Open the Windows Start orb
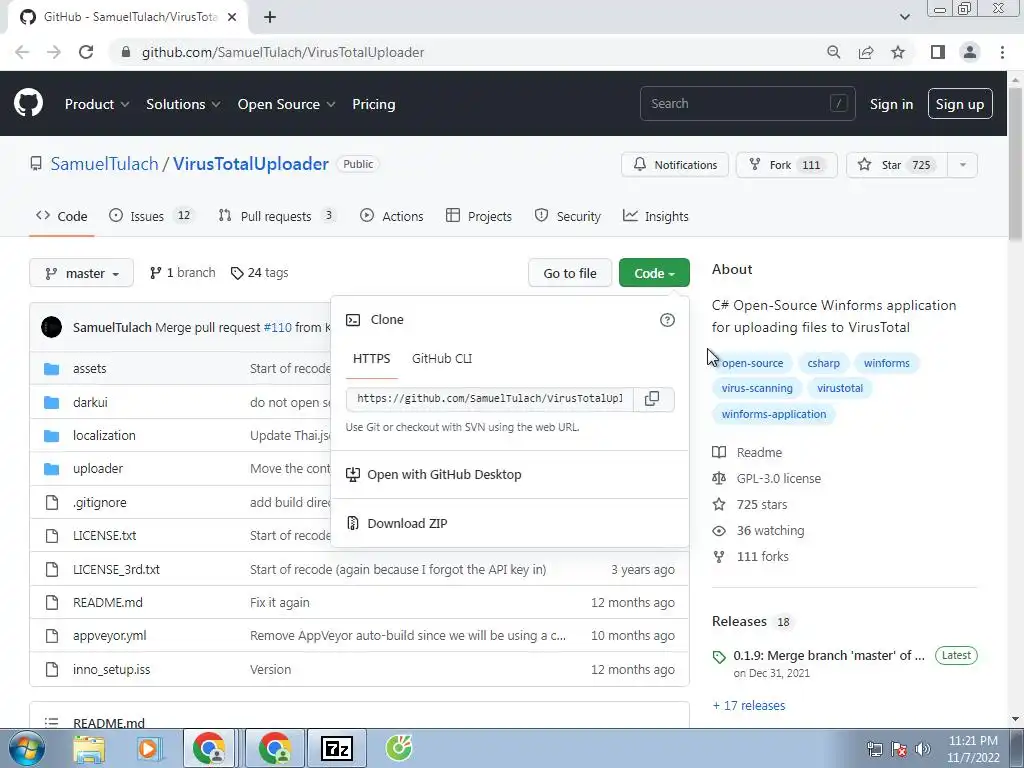Viewport: 1024px width, 768px height. [x=27, y=748]
